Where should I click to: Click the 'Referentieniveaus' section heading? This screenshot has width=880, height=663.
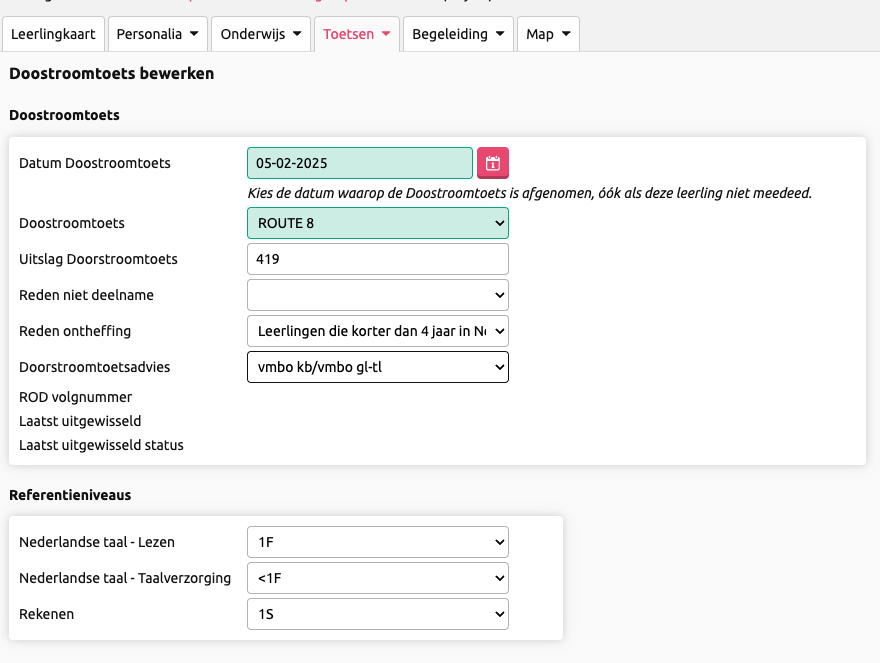(x=70, y=495)
